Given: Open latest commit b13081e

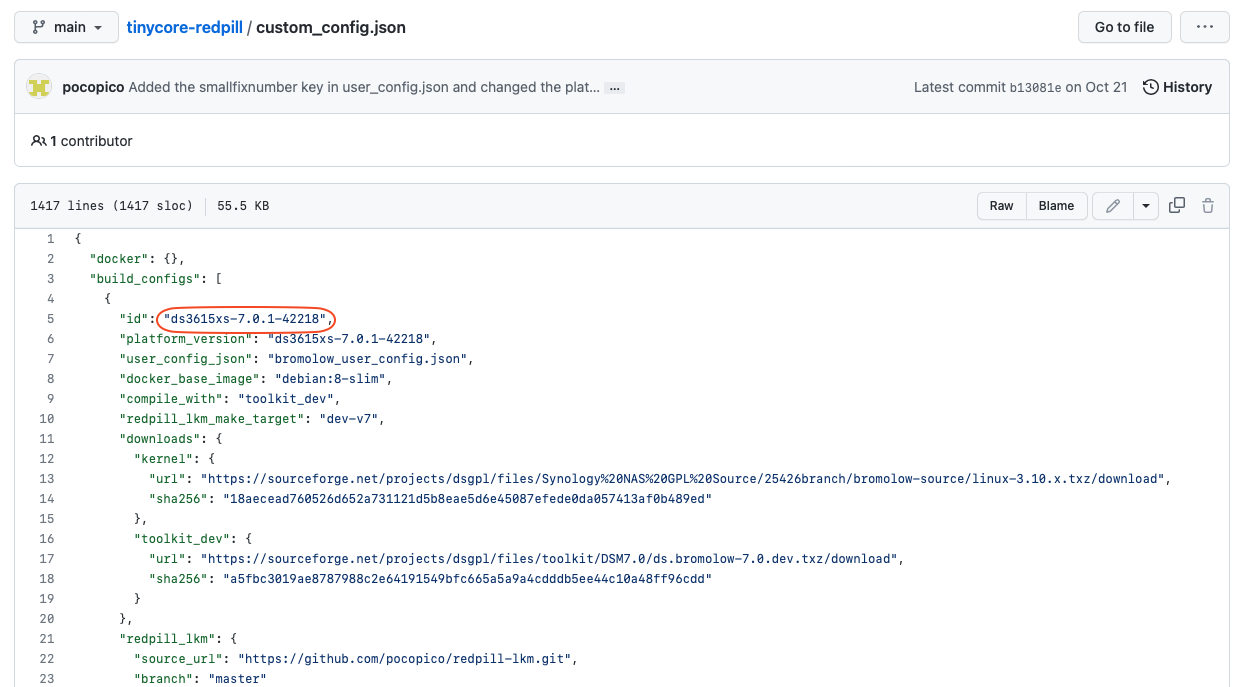Looking at the screenshot, I should click(1035, 88).
